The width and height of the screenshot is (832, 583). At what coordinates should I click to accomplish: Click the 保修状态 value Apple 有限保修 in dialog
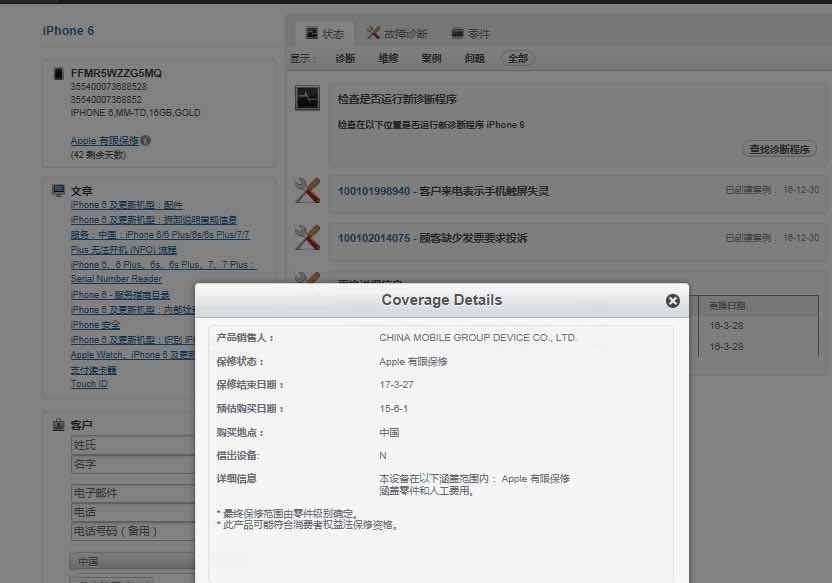tap(413, 361)
